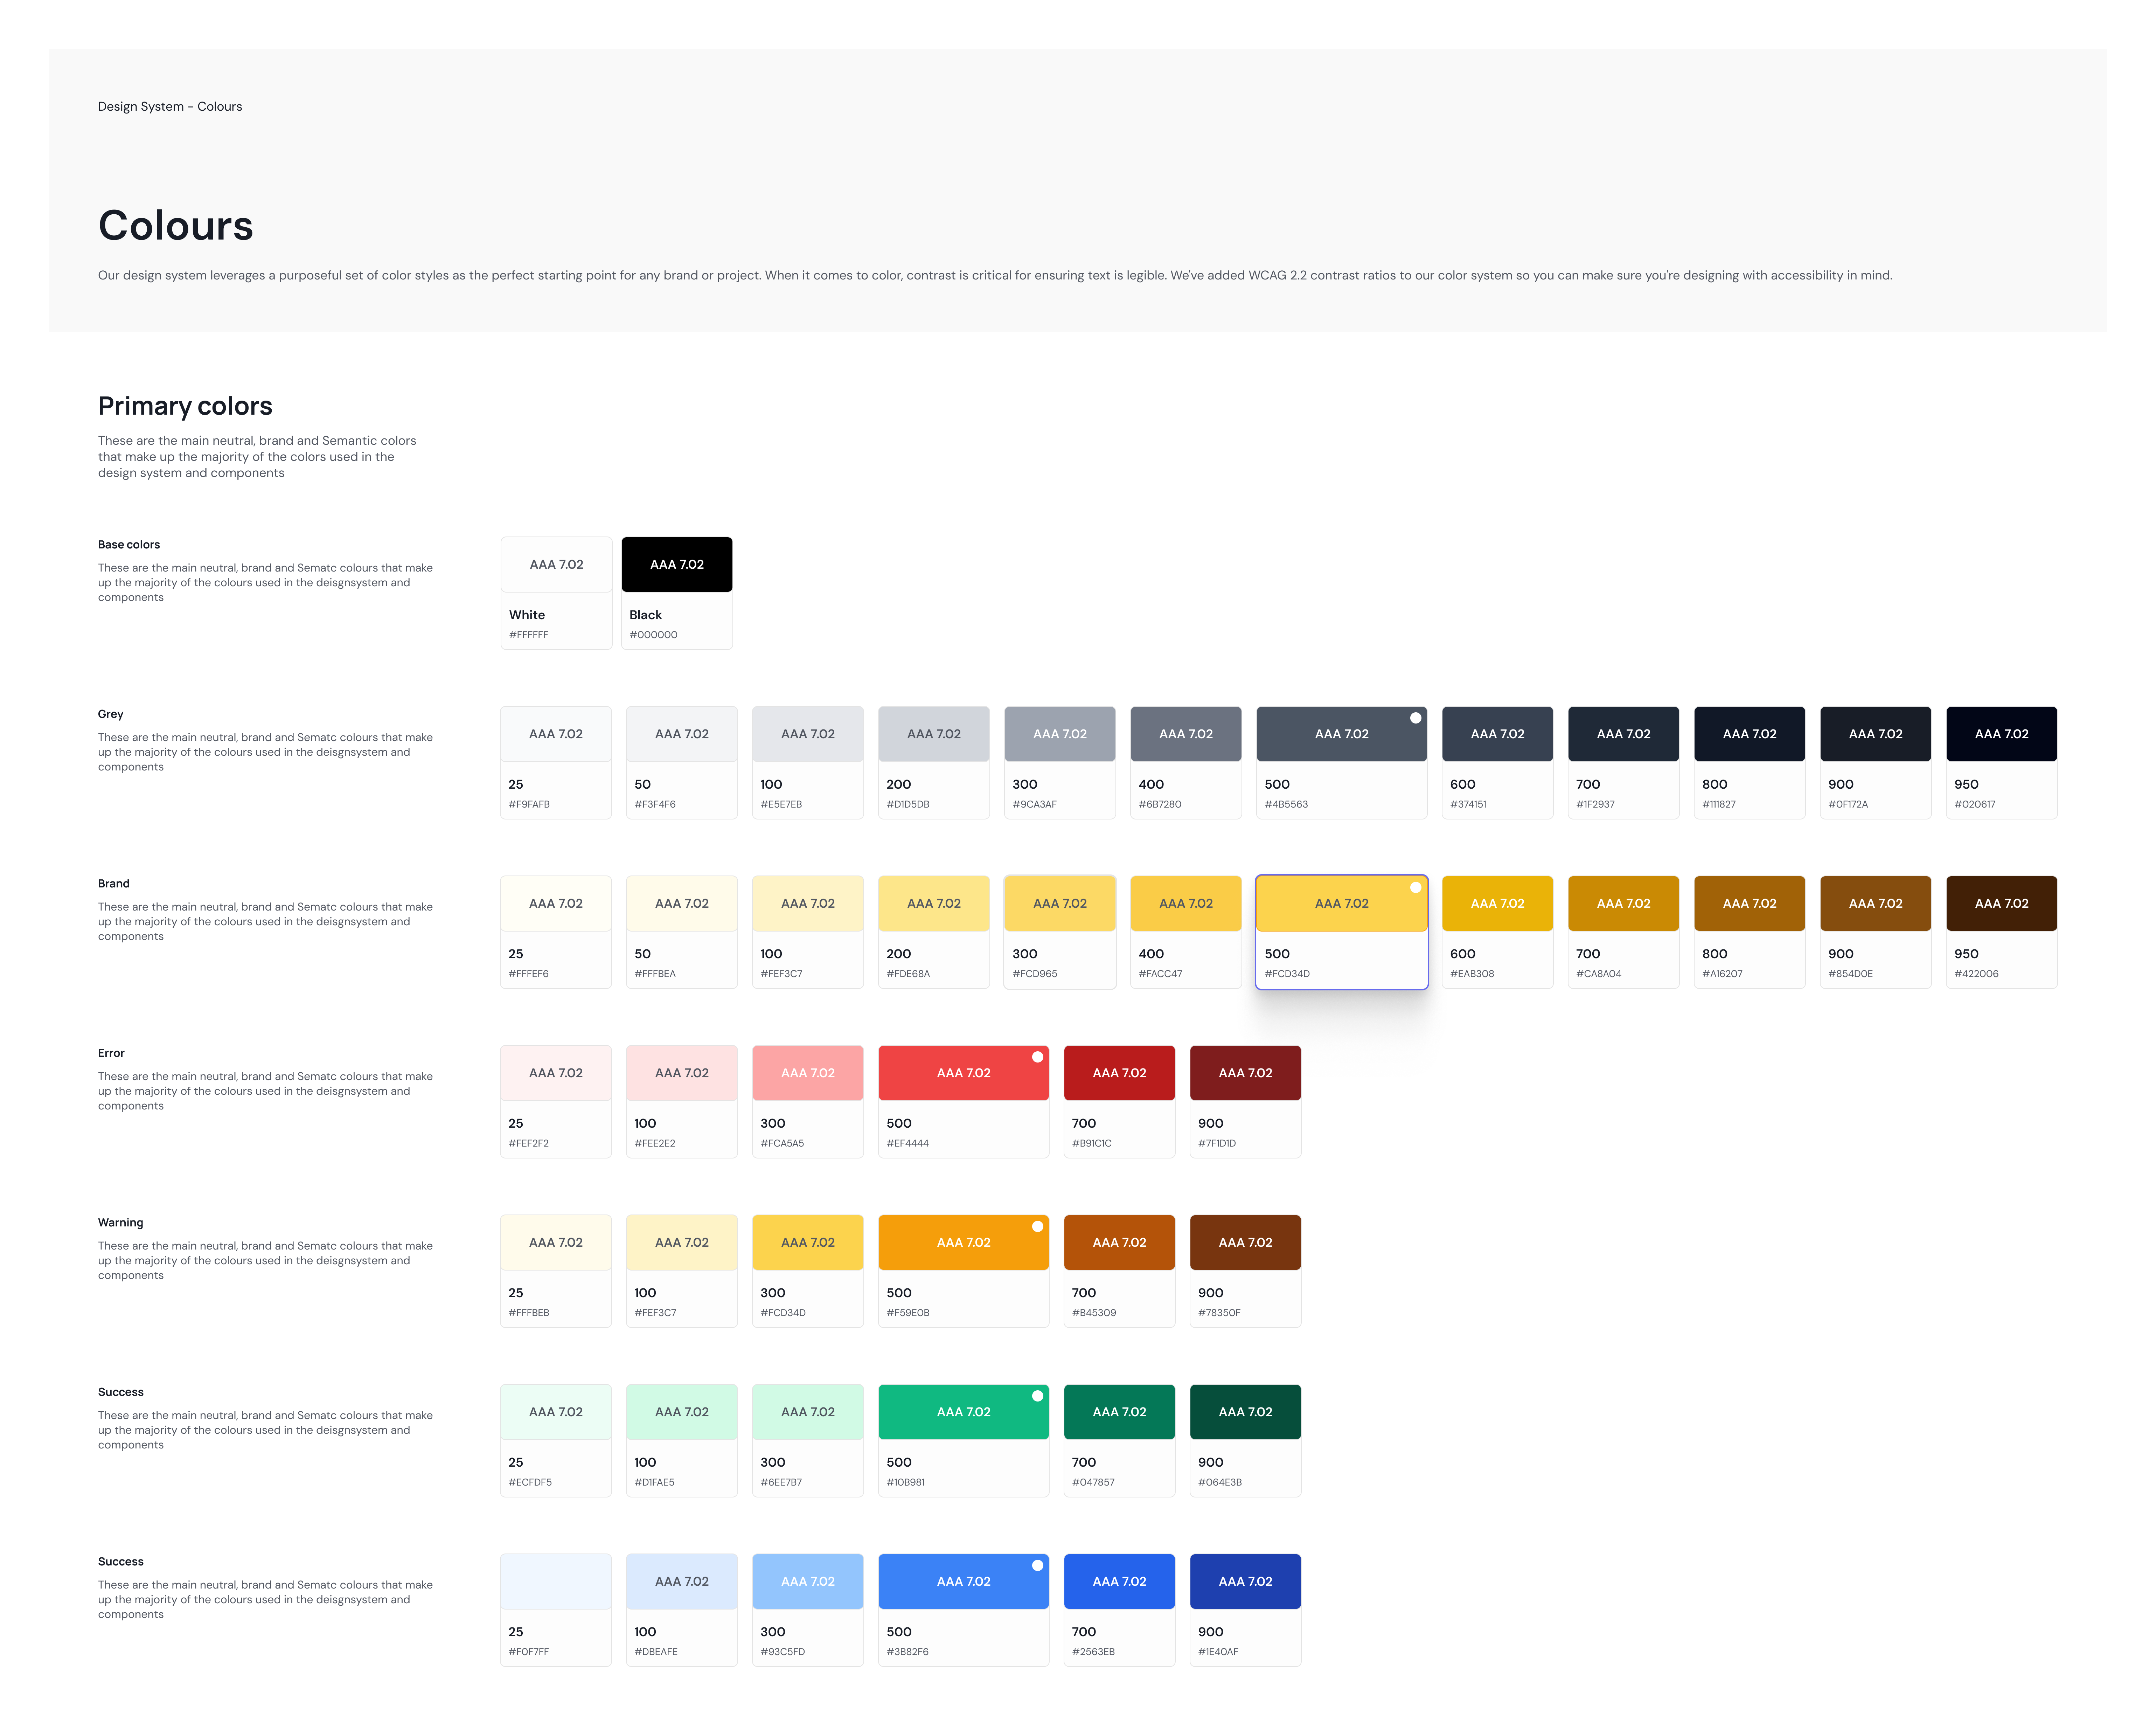Select Warning 25 swatch #FFFBEB
Image resolution: width=2156 pixels, height=1716 pixels.
coord(556,1271)
